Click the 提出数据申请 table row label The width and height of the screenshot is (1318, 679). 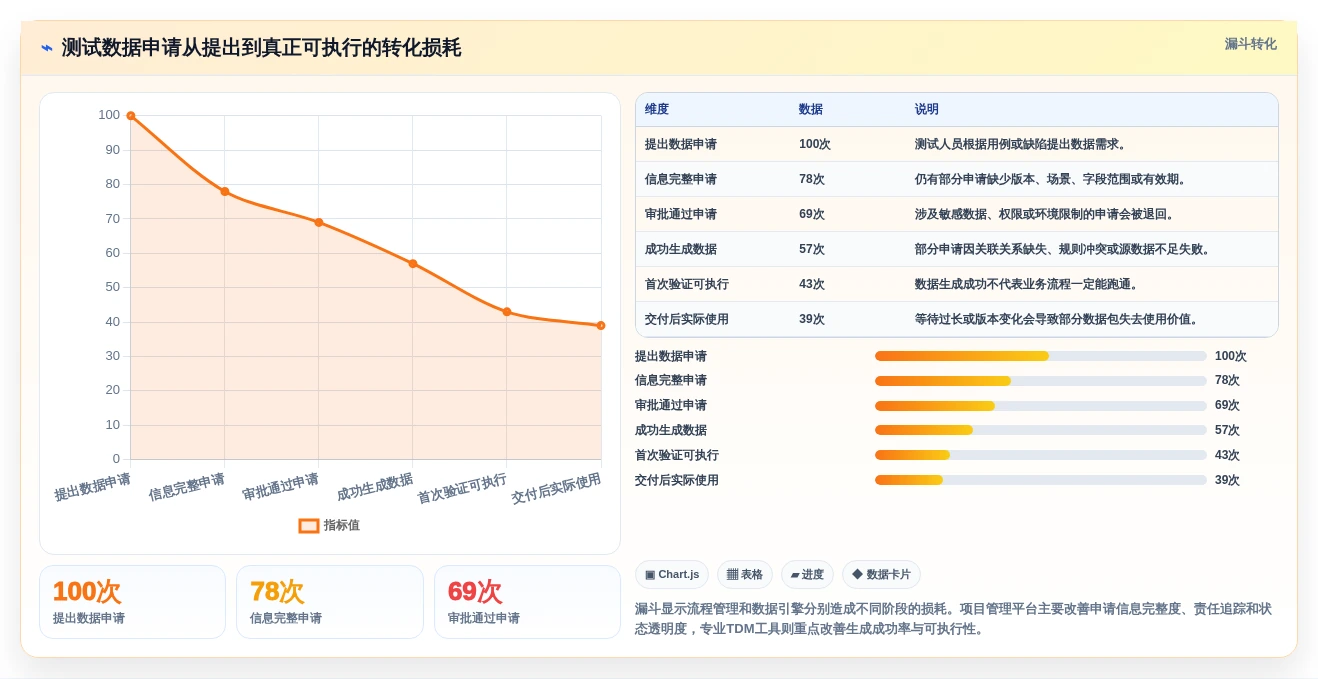(681, 144)
